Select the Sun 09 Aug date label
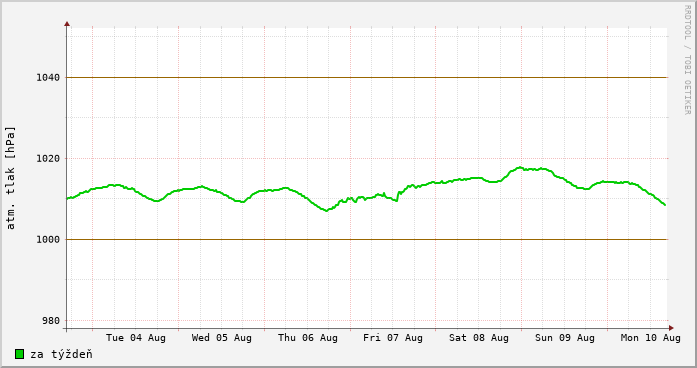The height and width of the screenshot is (368, 697). (x=565, y=338)
